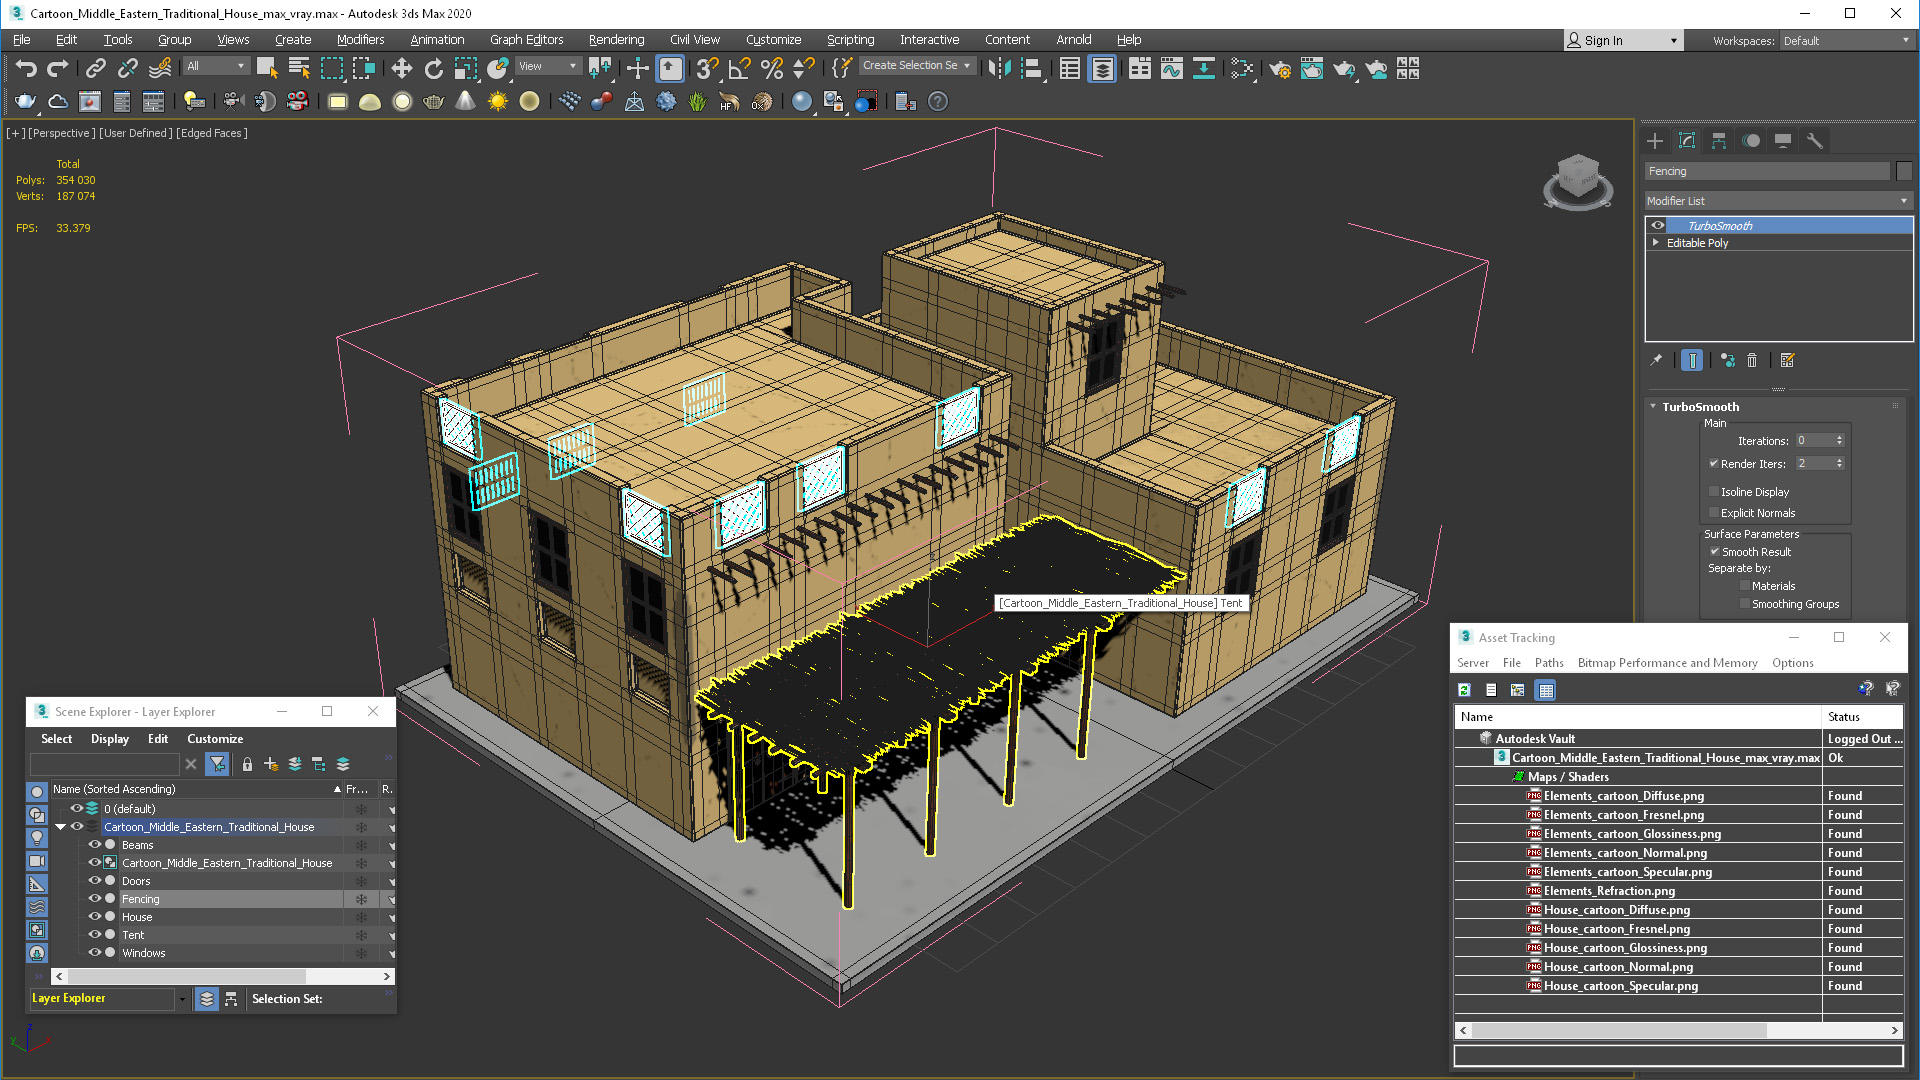Open the Create Selection Set dropdown
This screenshot has height=1080, width=1920.
tap(917, 66)
